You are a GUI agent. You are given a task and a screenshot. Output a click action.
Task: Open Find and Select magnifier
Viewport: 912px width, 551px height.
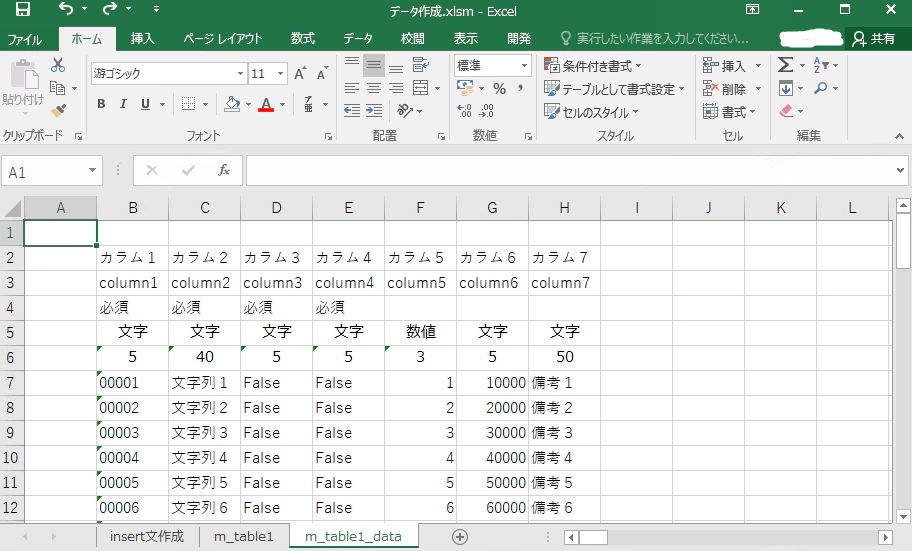821,88
